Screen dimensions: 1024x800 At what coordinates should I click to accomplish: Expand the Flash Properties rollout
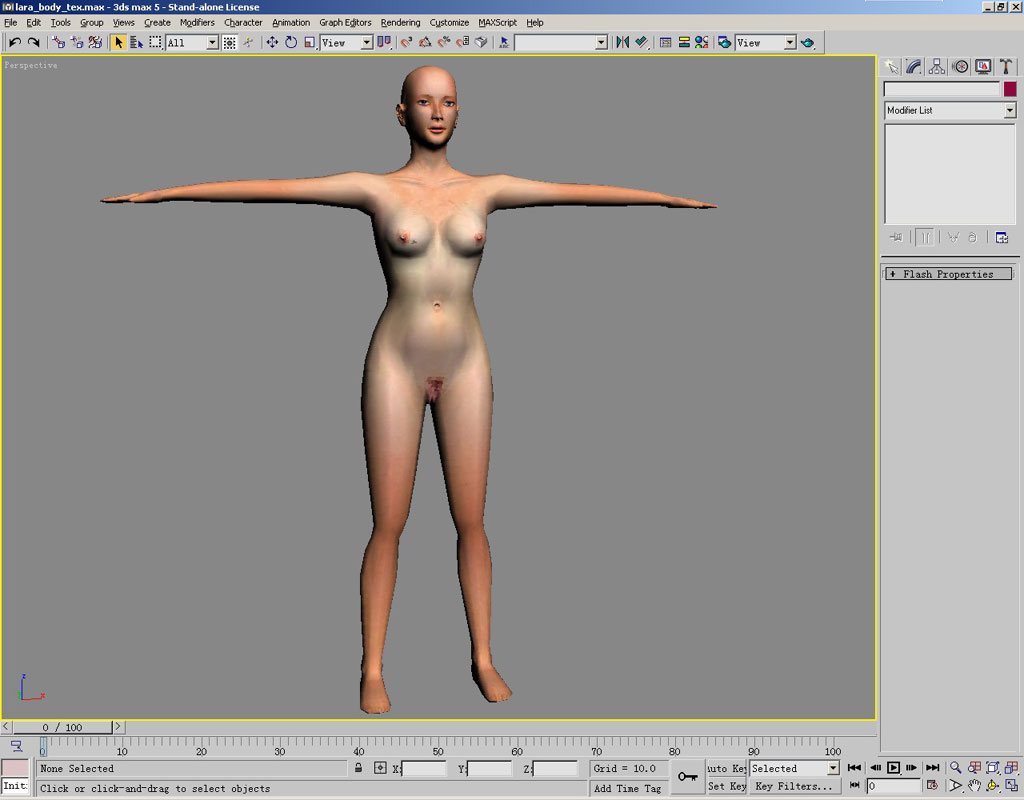tap(948, 274)
